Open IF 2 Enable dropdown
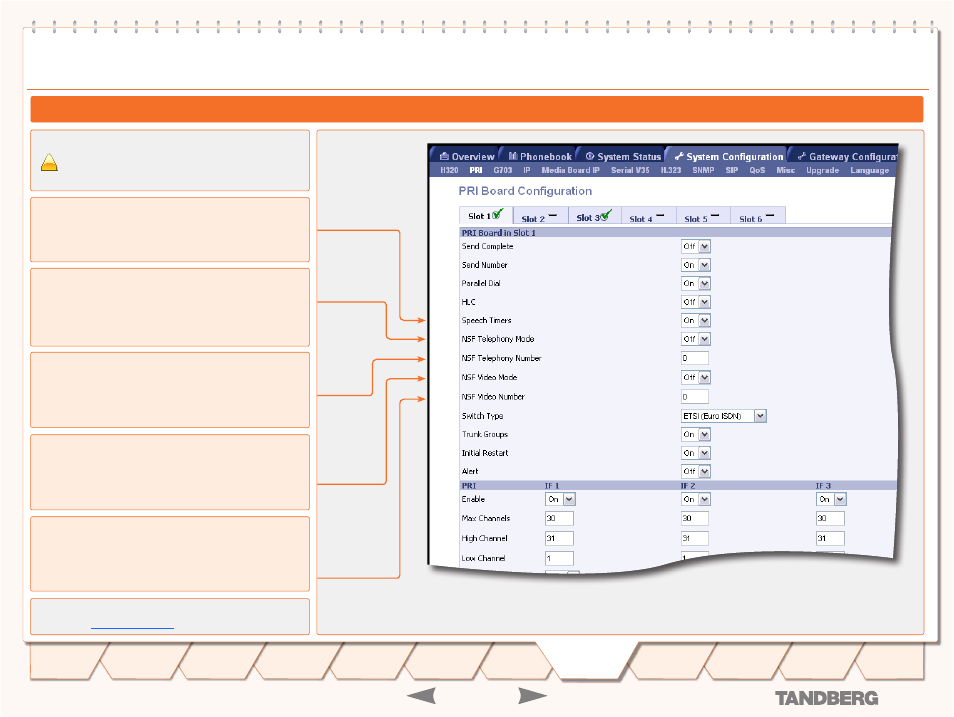This screenshot has height=717, width=954. coord(695,499)
